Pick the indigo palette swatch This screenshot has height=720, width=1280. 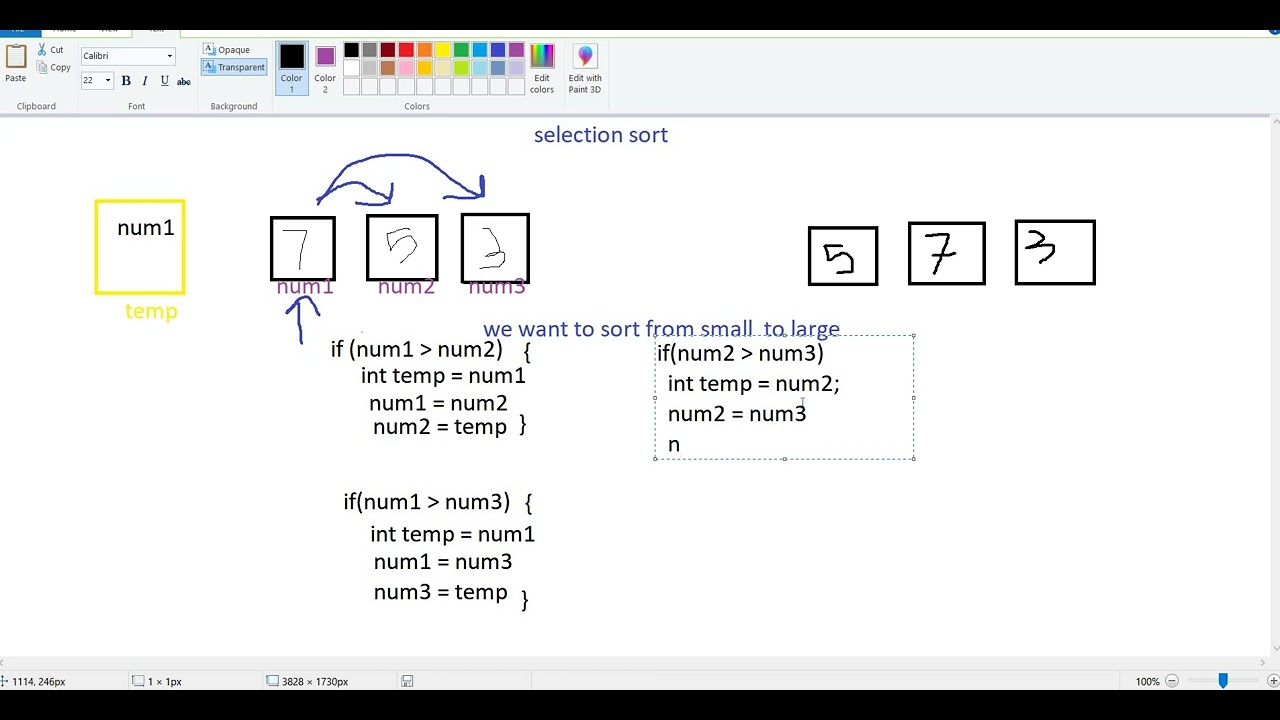(498, 50)
